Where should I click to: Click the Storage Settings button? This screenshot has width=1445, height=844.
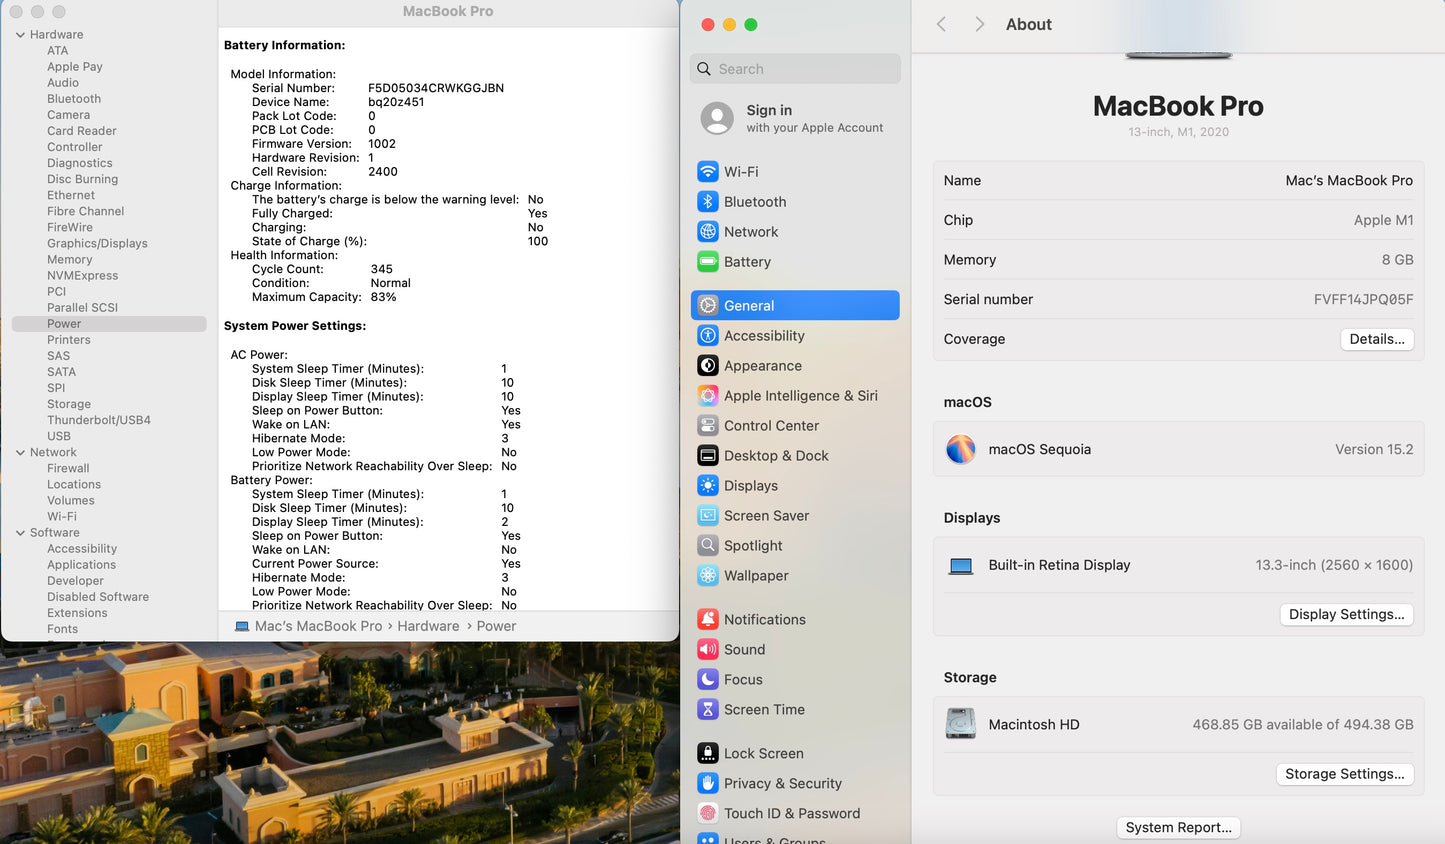(1344, 774)
